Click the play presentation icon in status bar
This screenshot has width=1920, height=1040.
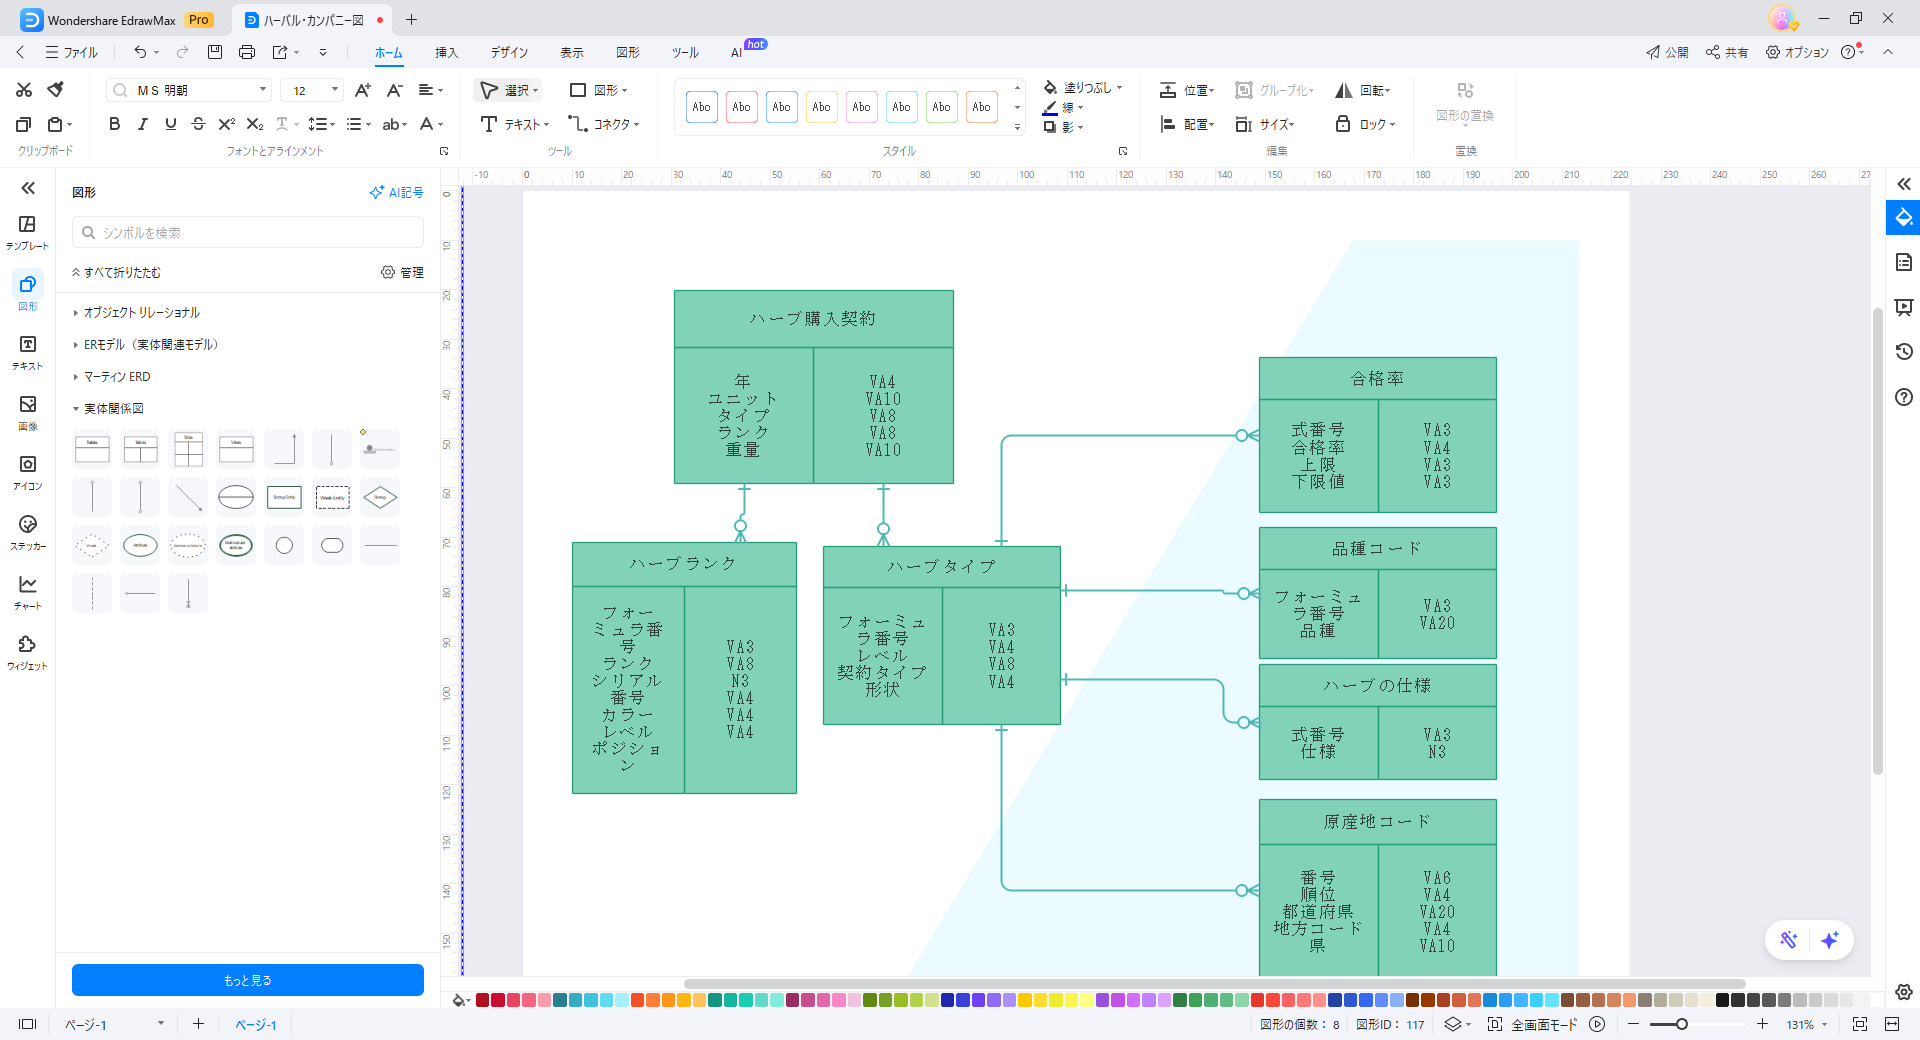point(1597,1024)
